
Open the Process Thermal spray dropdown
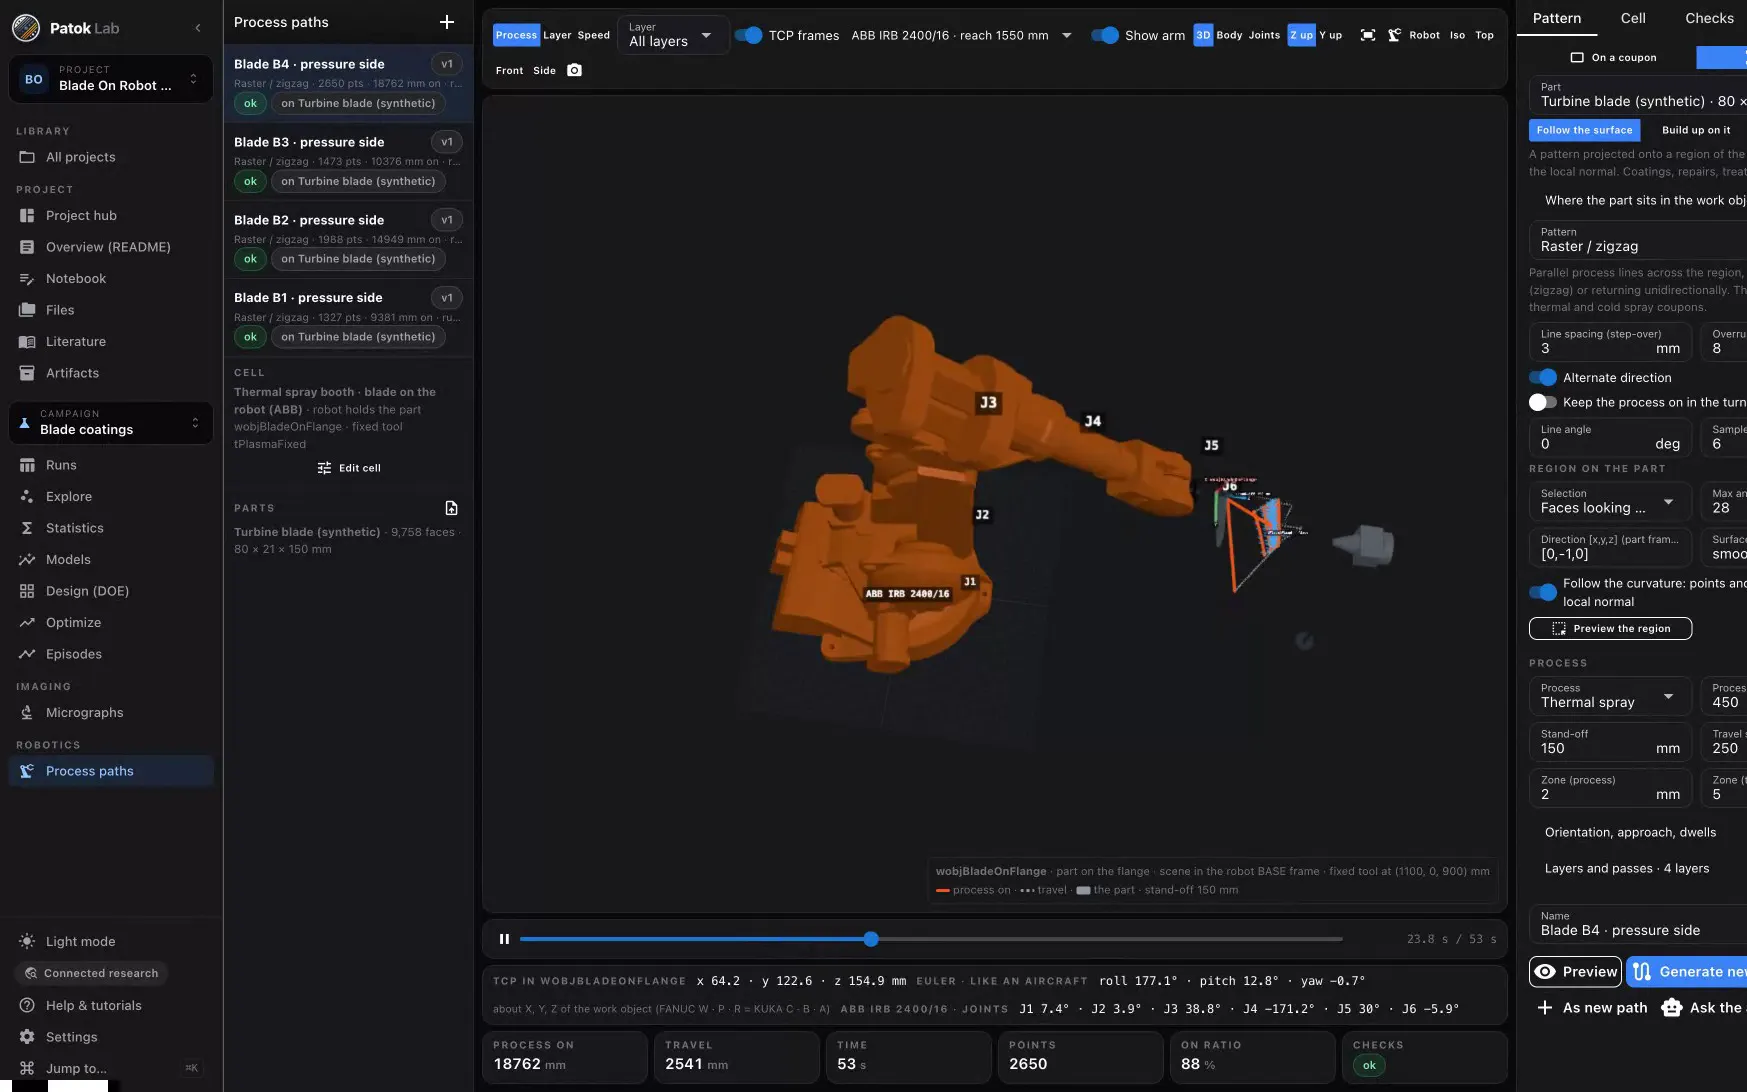pyautogui.click(x=1609, y=696)
